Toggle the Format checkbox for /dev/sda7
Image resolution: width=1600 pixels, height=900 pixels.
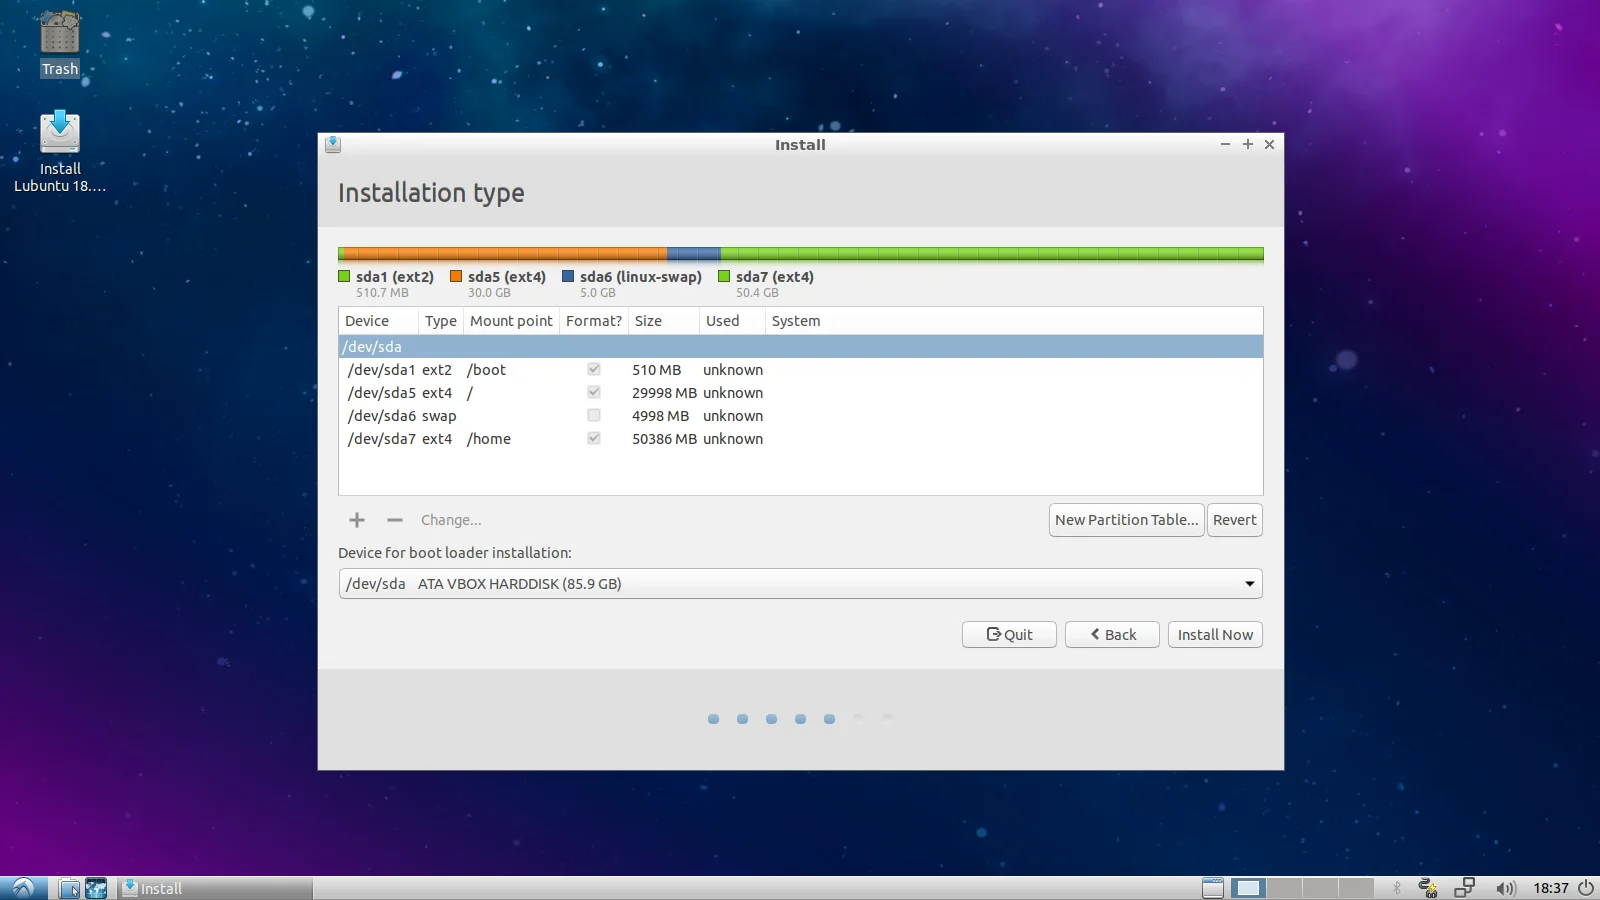594,439
